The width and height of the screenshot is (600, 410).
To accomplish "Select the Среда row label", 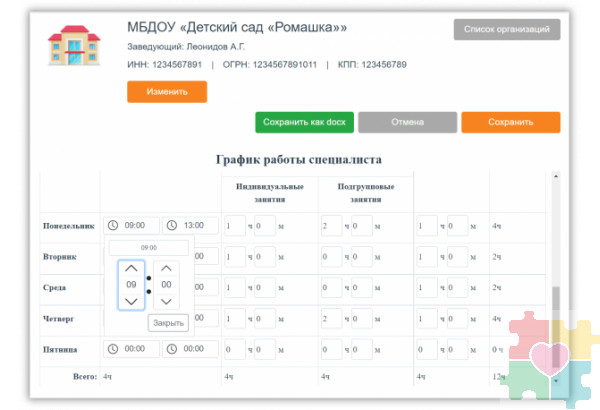I will point(54,288).
